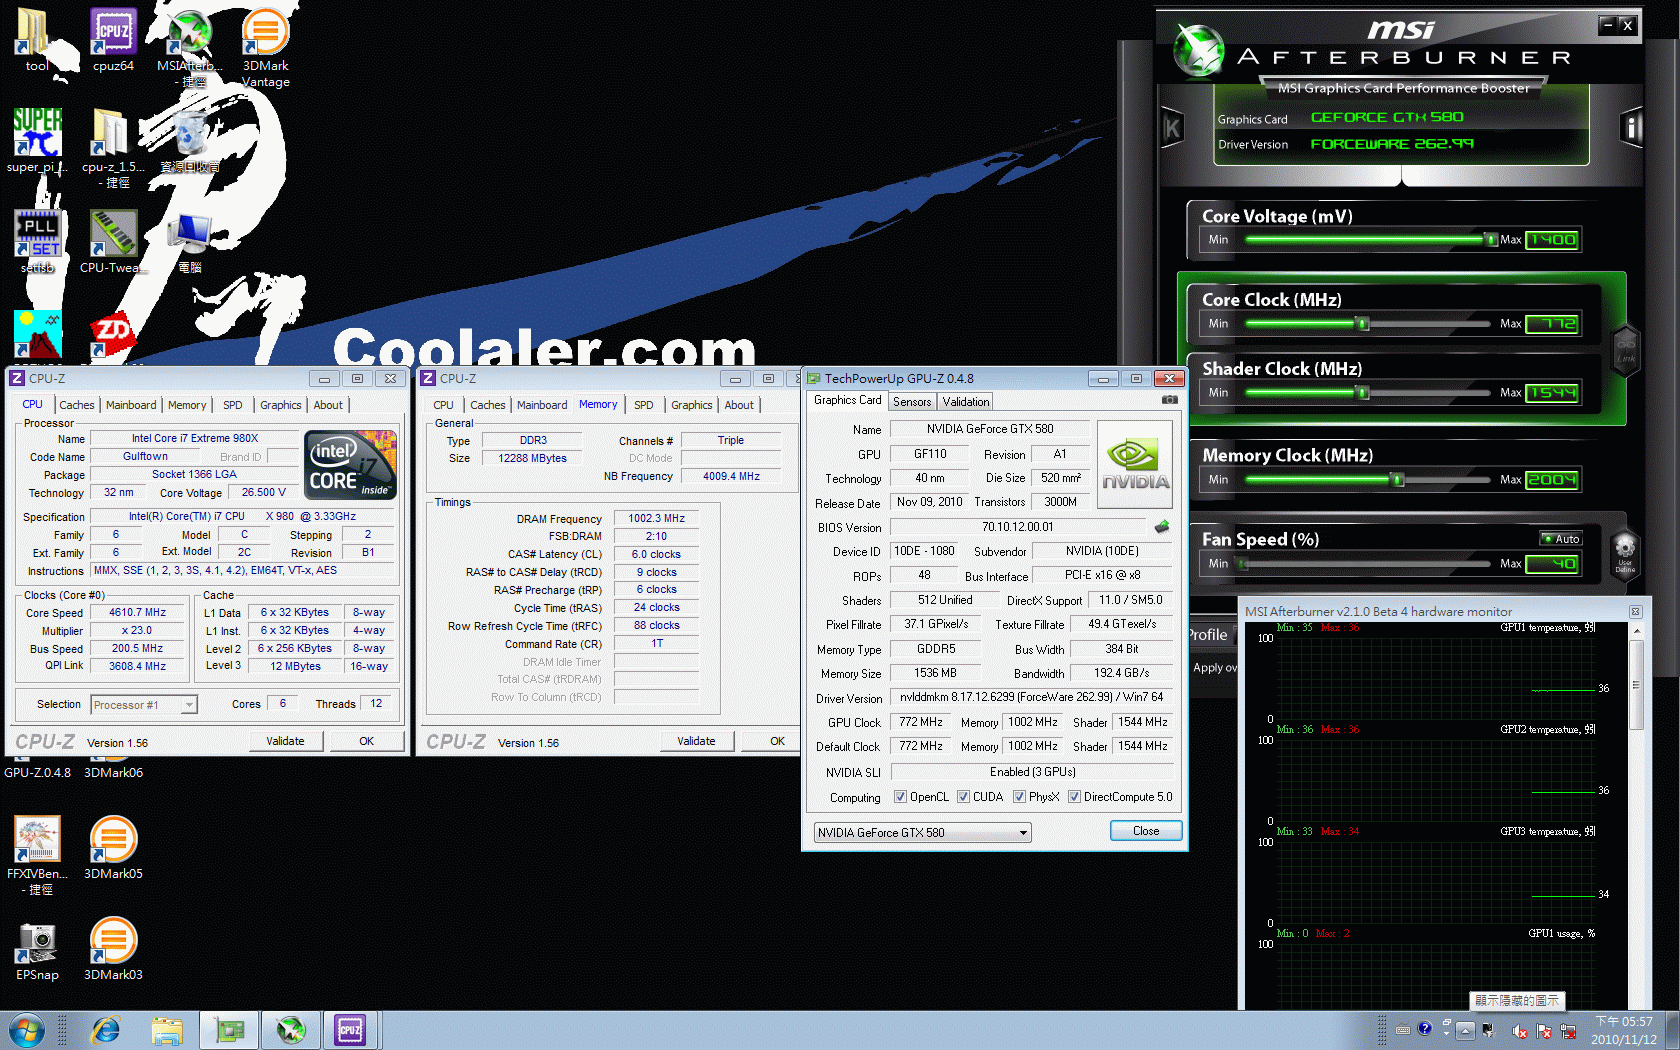
Task: Click the Core Clock slider handle
Action: [1362, 324]
